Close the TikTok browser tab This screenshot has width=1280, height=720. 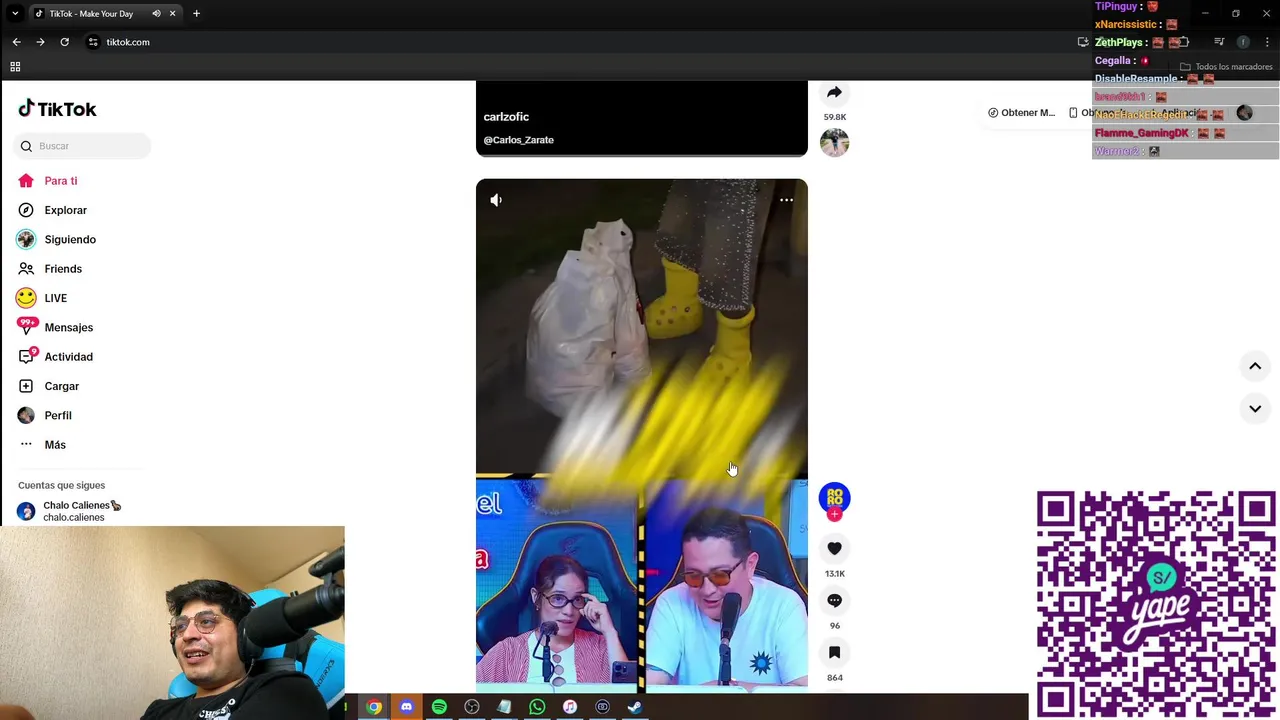tap(172, 14)
